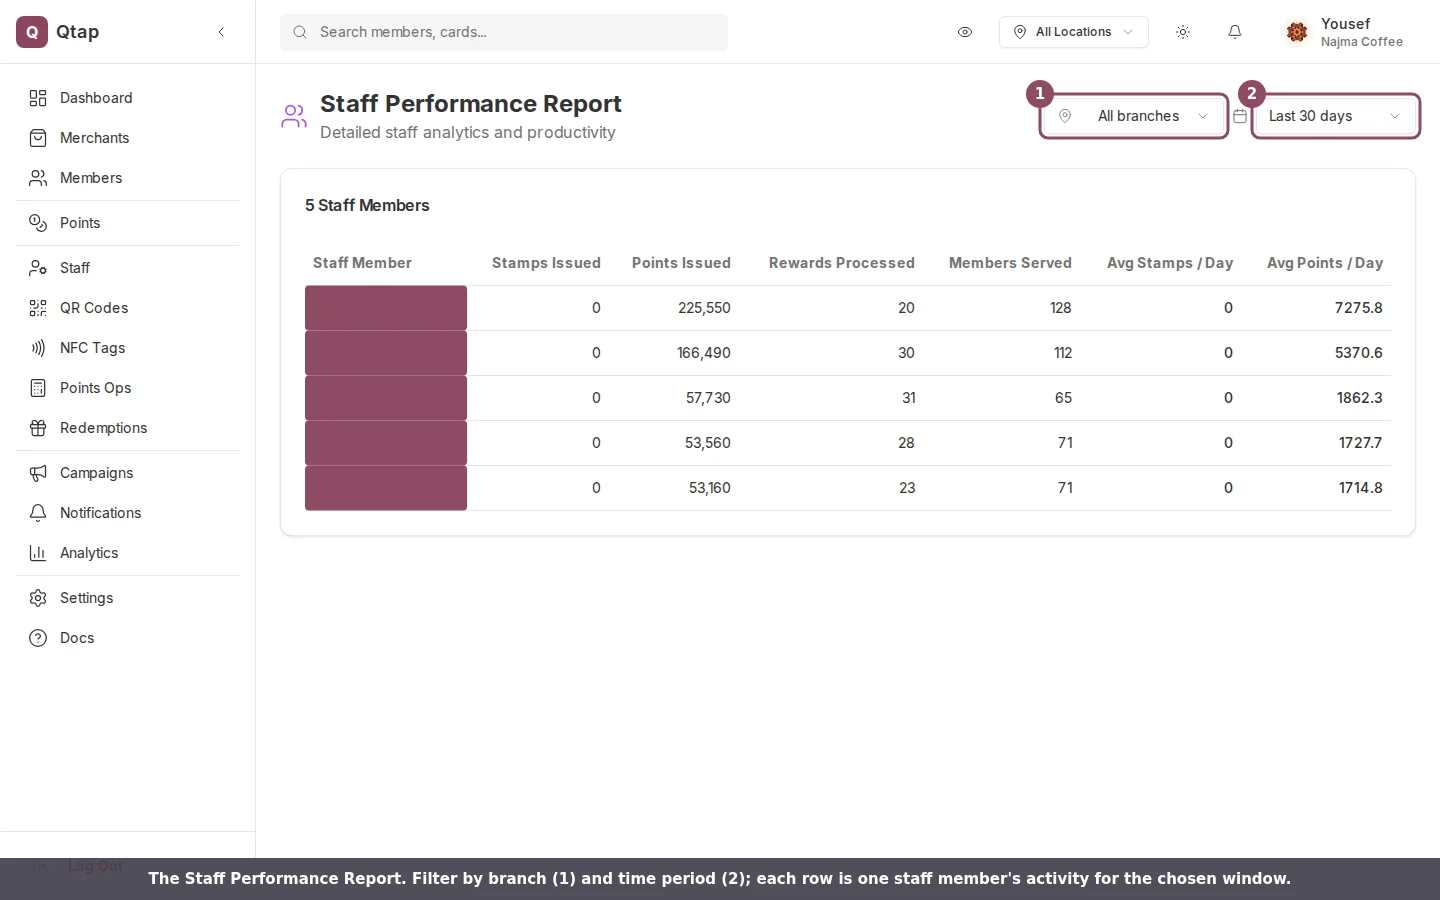Image resolution: width=1440 pixels, height=900 pixels.
Task: Open the Staff sidebar item
Action: (x=128, y=268)
